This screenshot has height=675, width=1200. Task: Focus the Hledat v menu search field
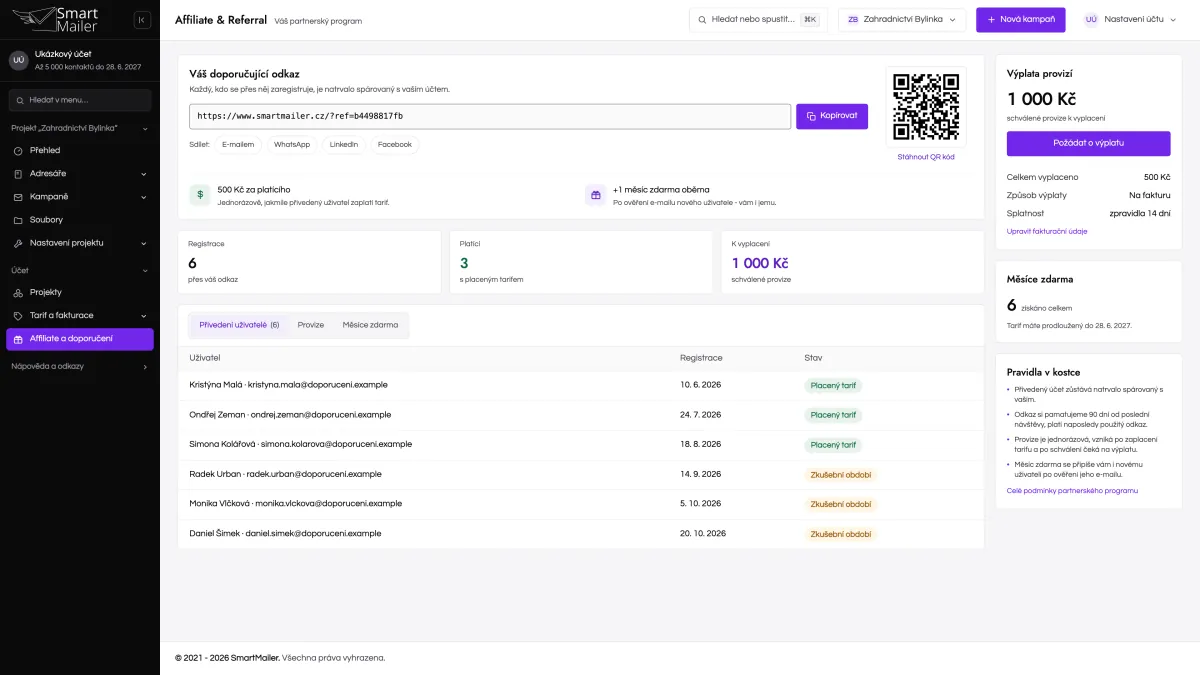tap(80, 100)
